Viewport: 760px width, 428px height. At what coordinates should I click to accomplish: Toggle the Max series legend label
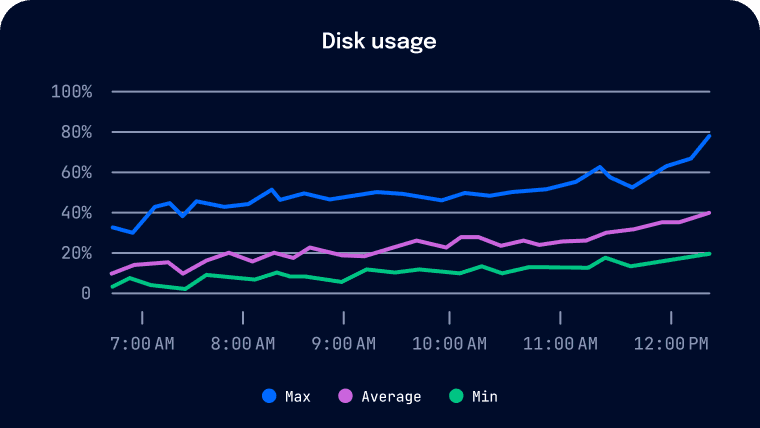[297, 397]
